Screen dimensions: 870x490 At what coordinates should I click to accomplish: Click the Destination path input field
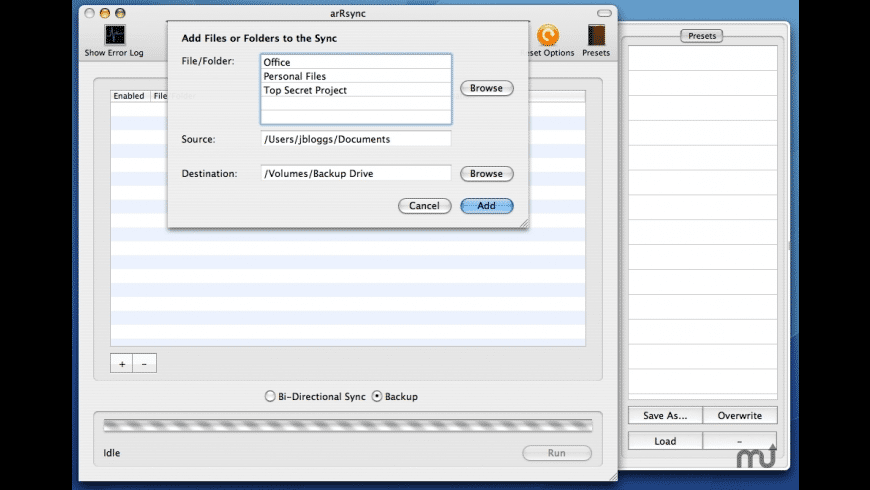(x=356, y=173)
